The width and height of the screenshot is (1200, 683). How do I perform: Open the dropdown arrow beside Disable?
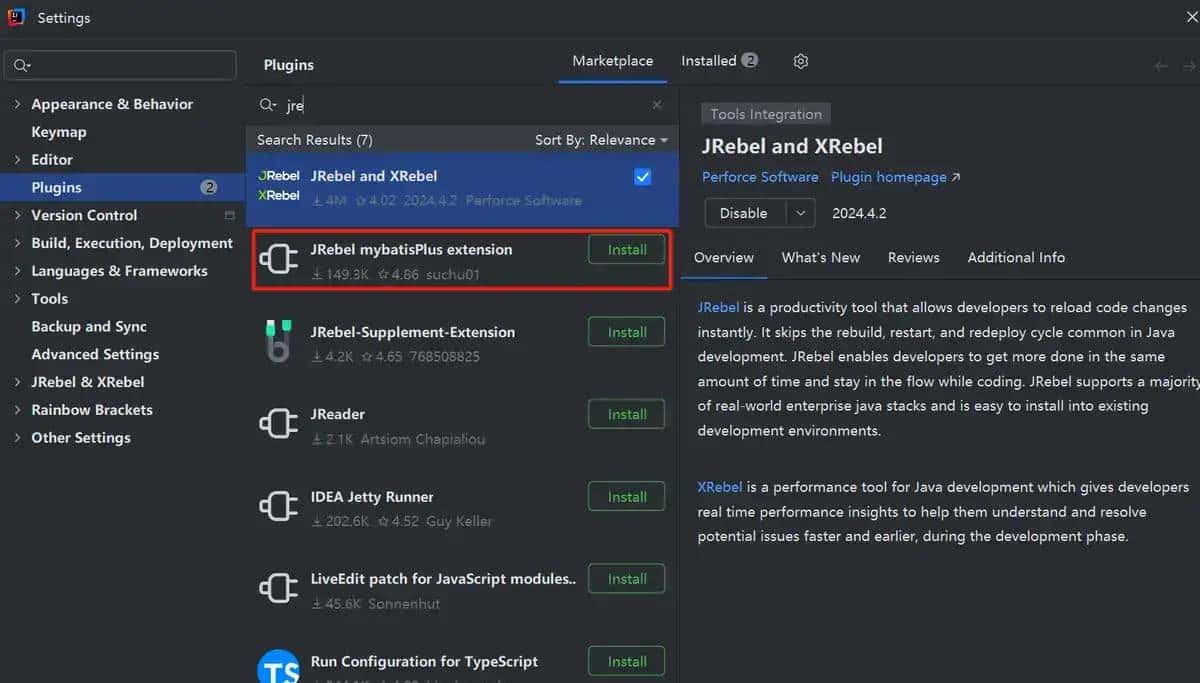point(800,213)
